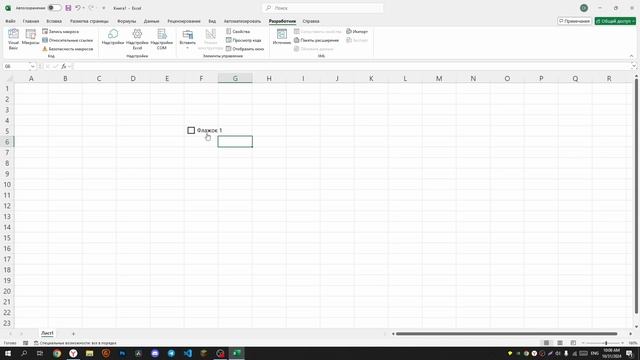Open the XML Источник (Source) pane
This screenshot has width=640, height=360.
pos(282,37)
